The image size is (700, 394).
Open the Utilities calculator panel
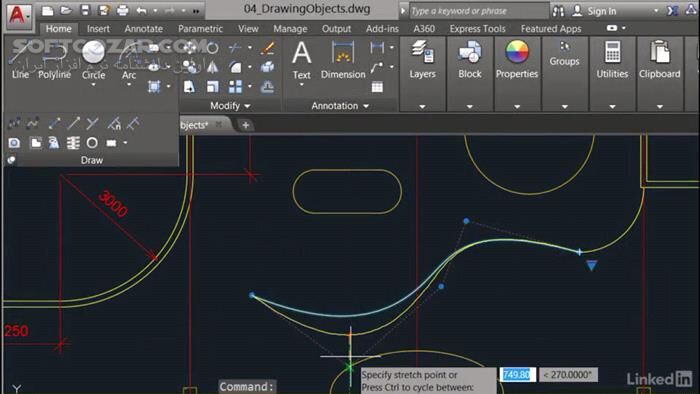(612, 59)
